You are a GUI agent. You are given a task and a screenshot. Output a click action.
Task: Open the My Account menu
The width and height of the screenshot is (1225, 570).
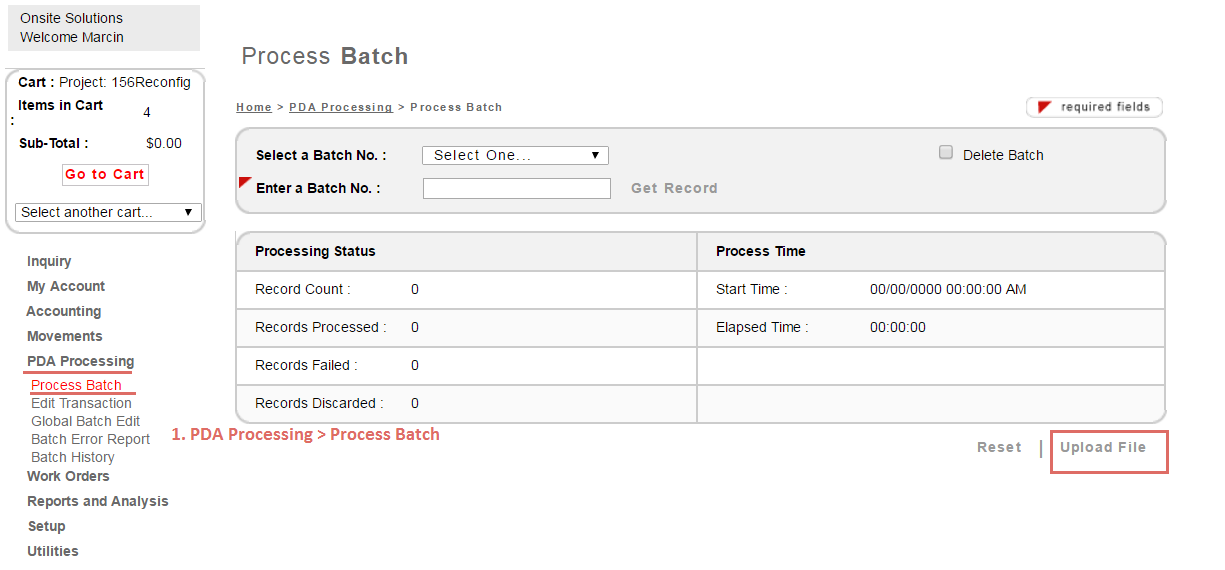pyautogui.click(x=66, y=286)
